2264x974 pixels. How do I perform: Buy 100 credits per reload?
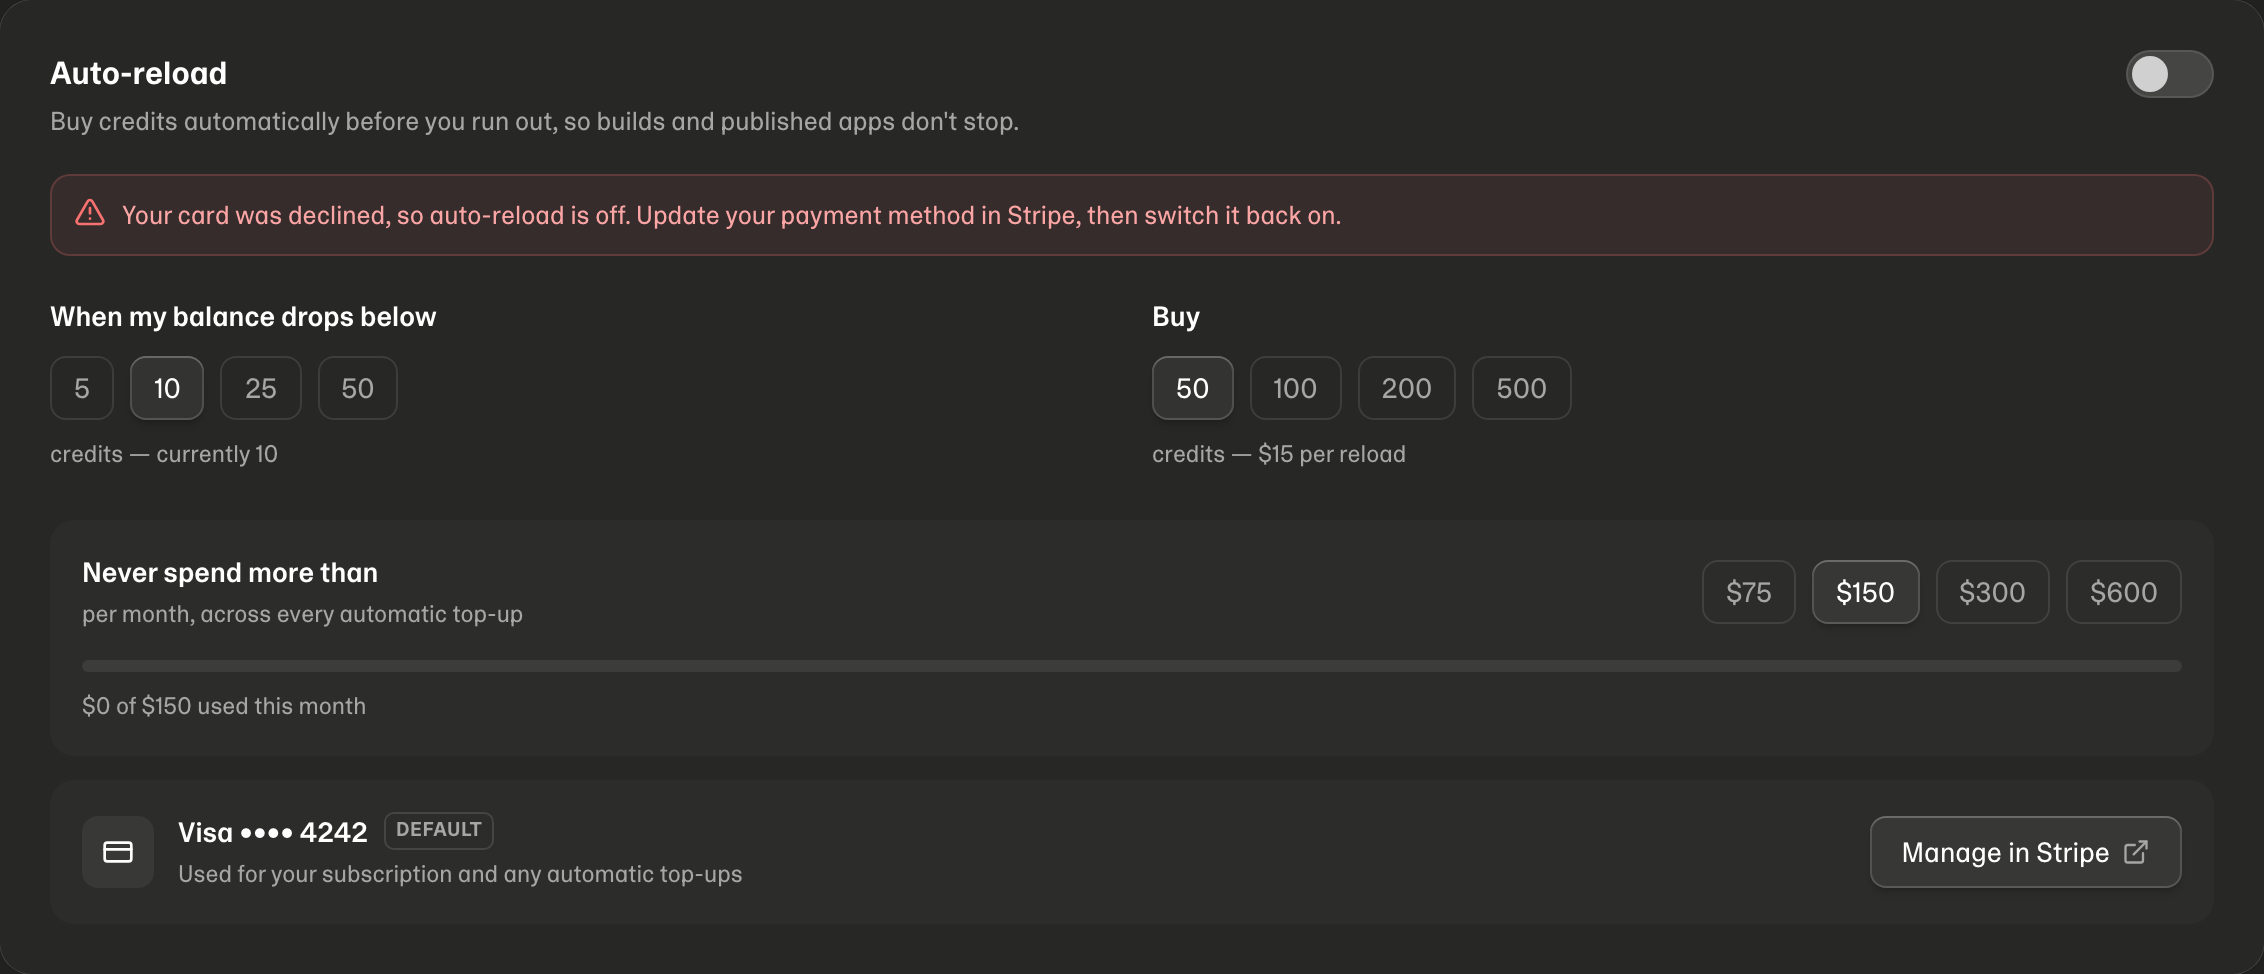[1295, 388]
